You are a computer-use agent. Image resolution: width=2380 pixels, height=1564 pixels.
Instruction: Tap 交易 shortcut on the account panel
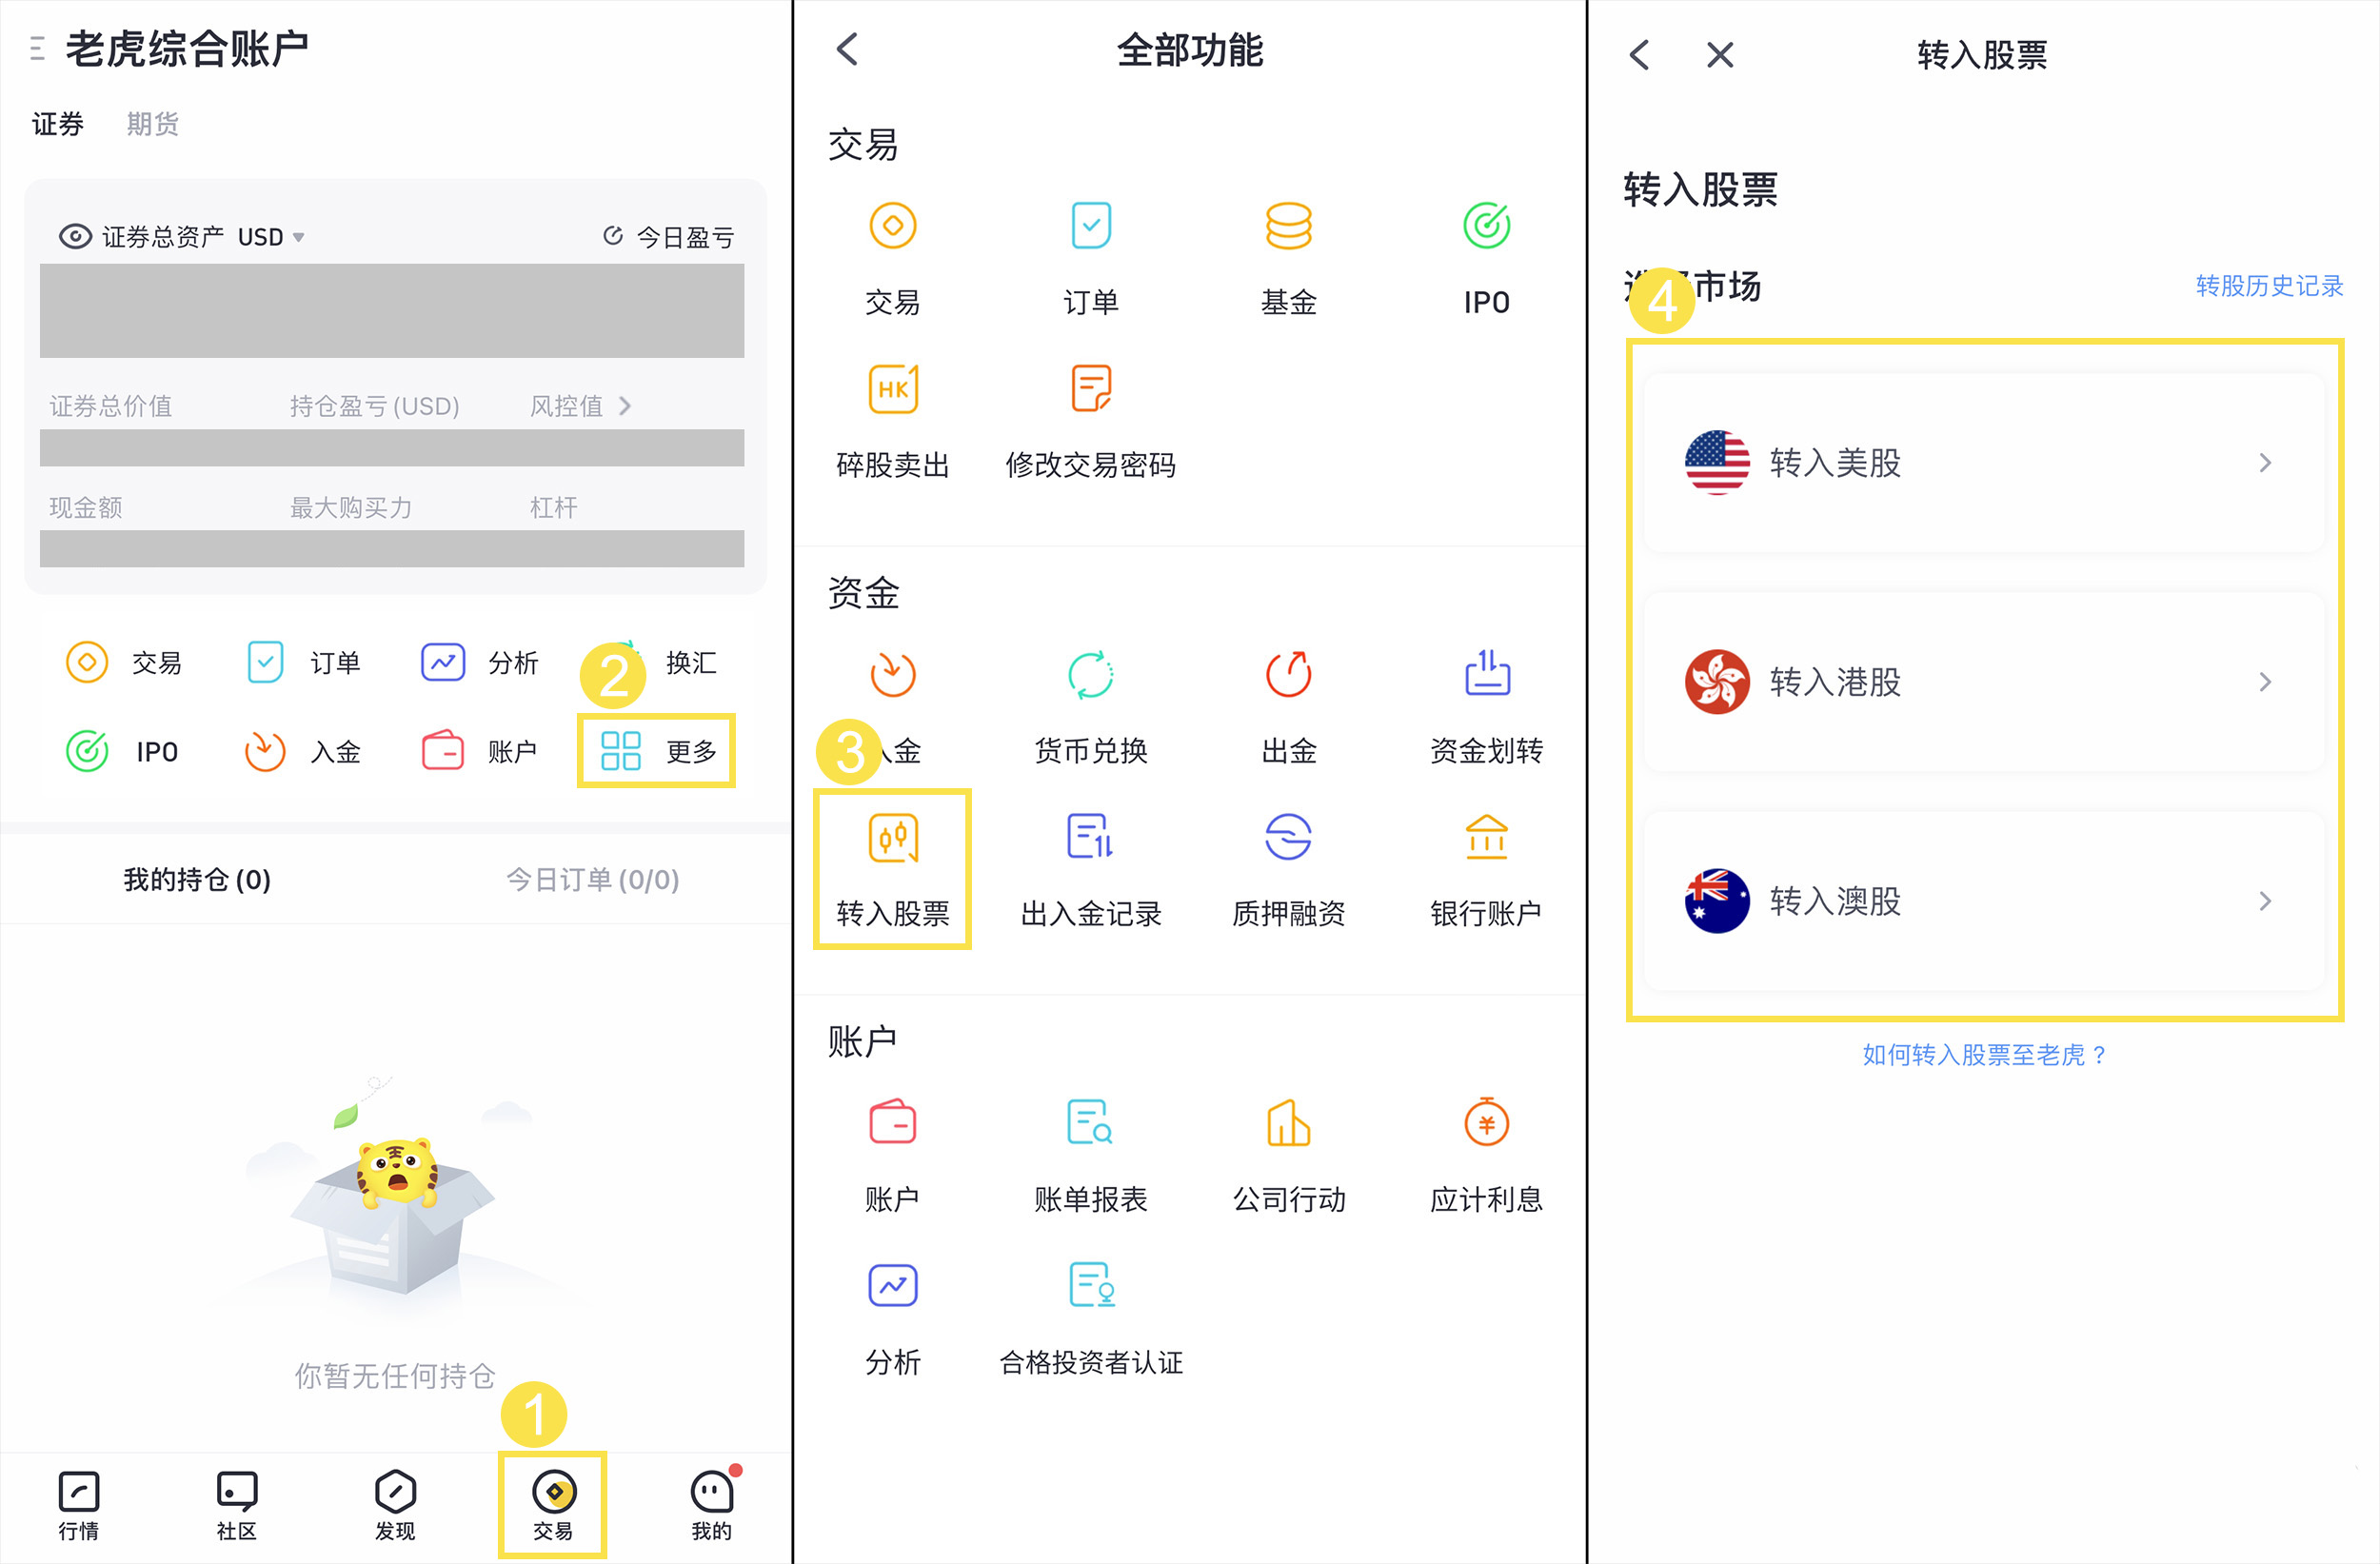(124, 662)
